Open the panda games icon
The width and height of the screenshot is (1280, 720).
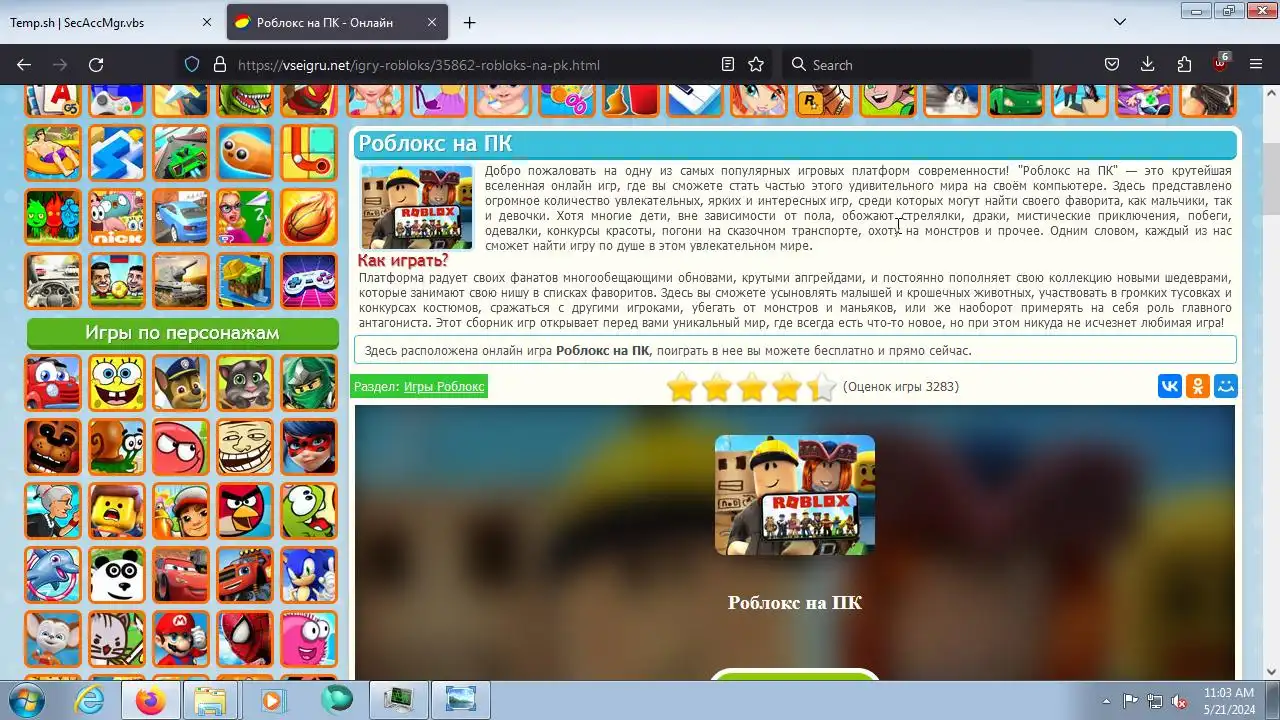(117, 575)
